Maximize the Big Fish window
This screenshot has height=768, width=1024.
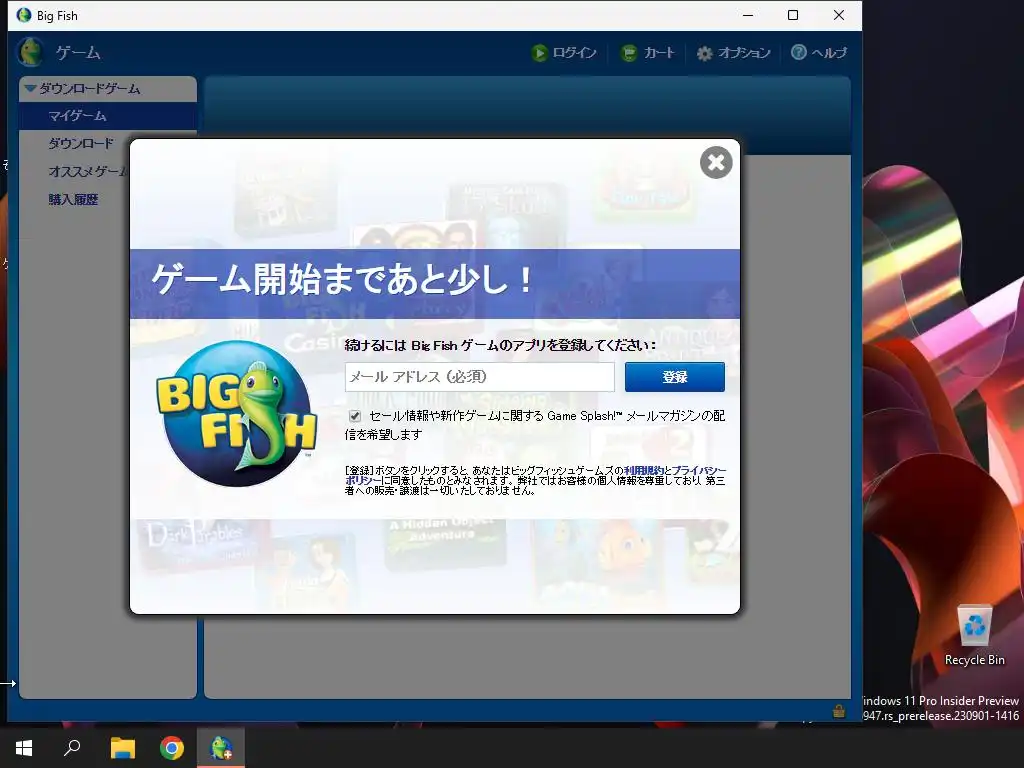pyautogui.click(x=793, y=15)
